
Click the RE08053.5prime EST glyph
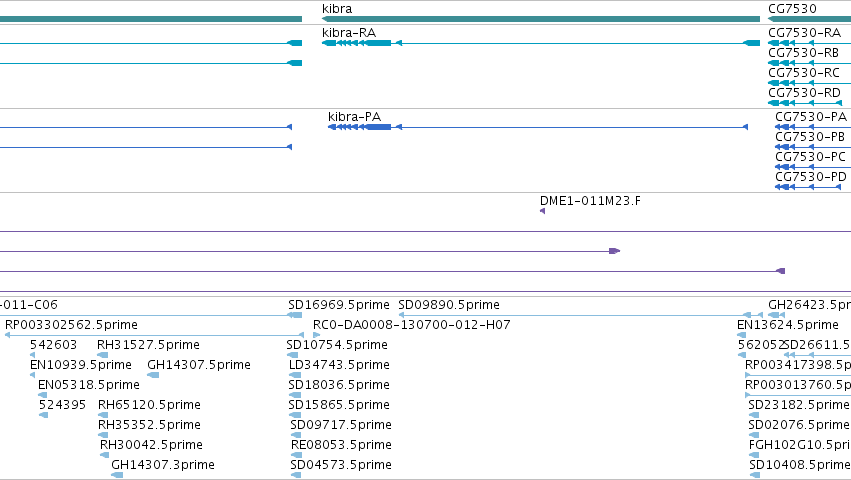coord(296,455)
